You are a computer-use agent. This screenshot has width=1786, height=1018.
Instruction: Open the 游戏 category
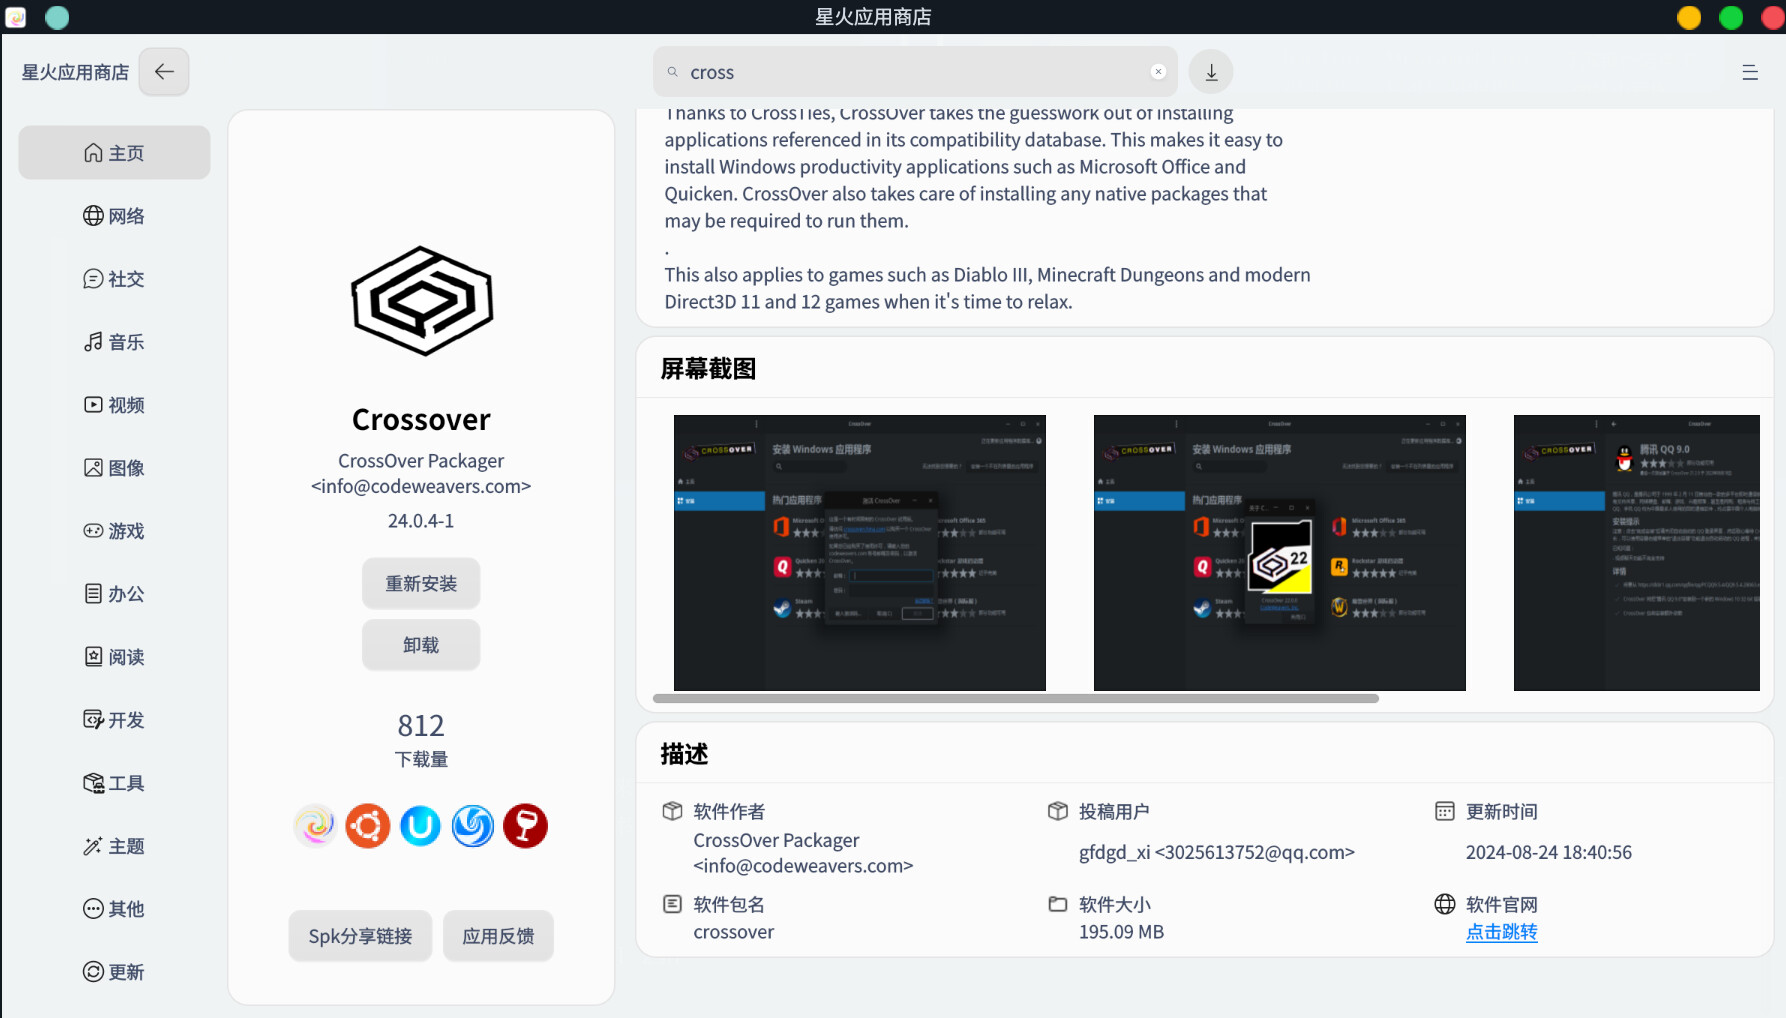[114, 531]
